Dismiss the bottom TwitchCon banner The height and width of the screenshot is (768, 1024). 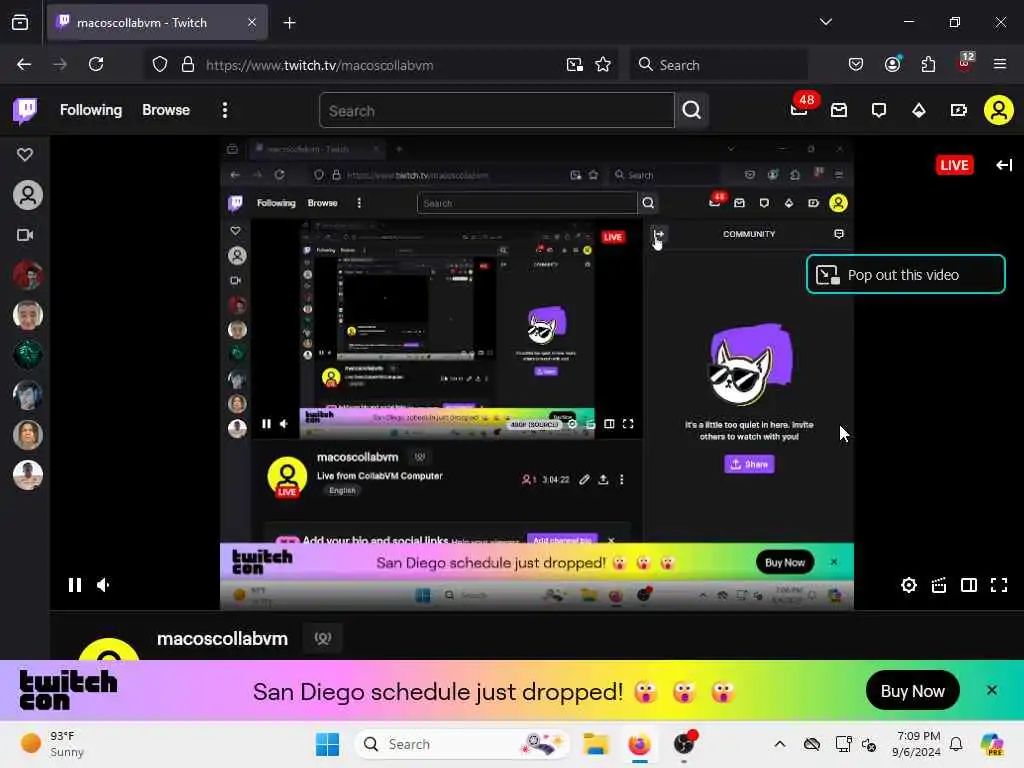tap(991, 690)
